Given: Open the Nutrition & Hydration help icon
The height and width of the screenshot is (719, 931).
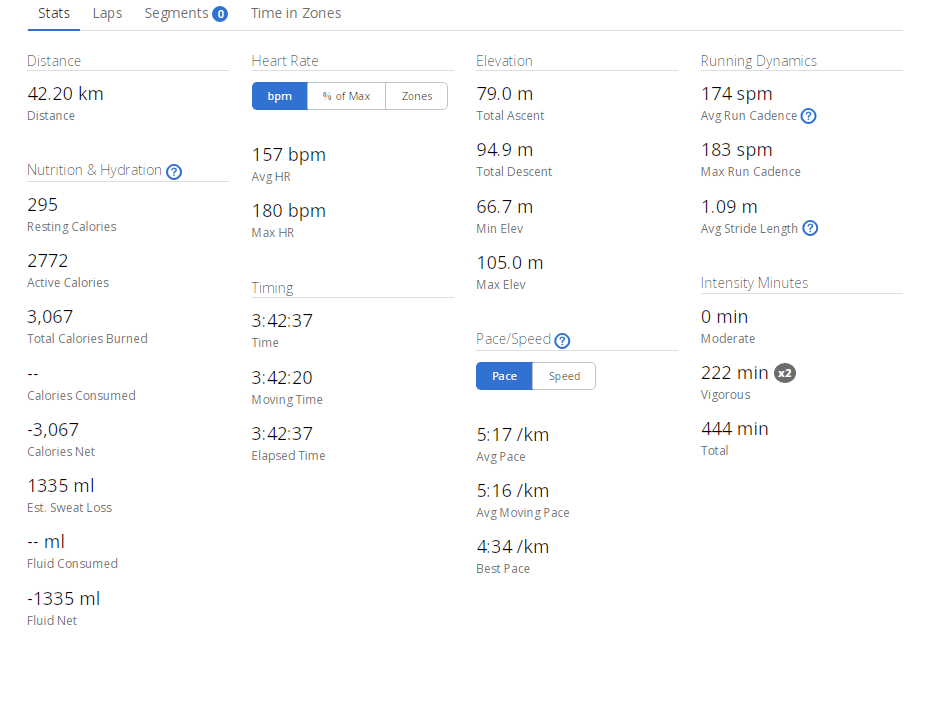Looking at the screenshot, I should [174, 171].
